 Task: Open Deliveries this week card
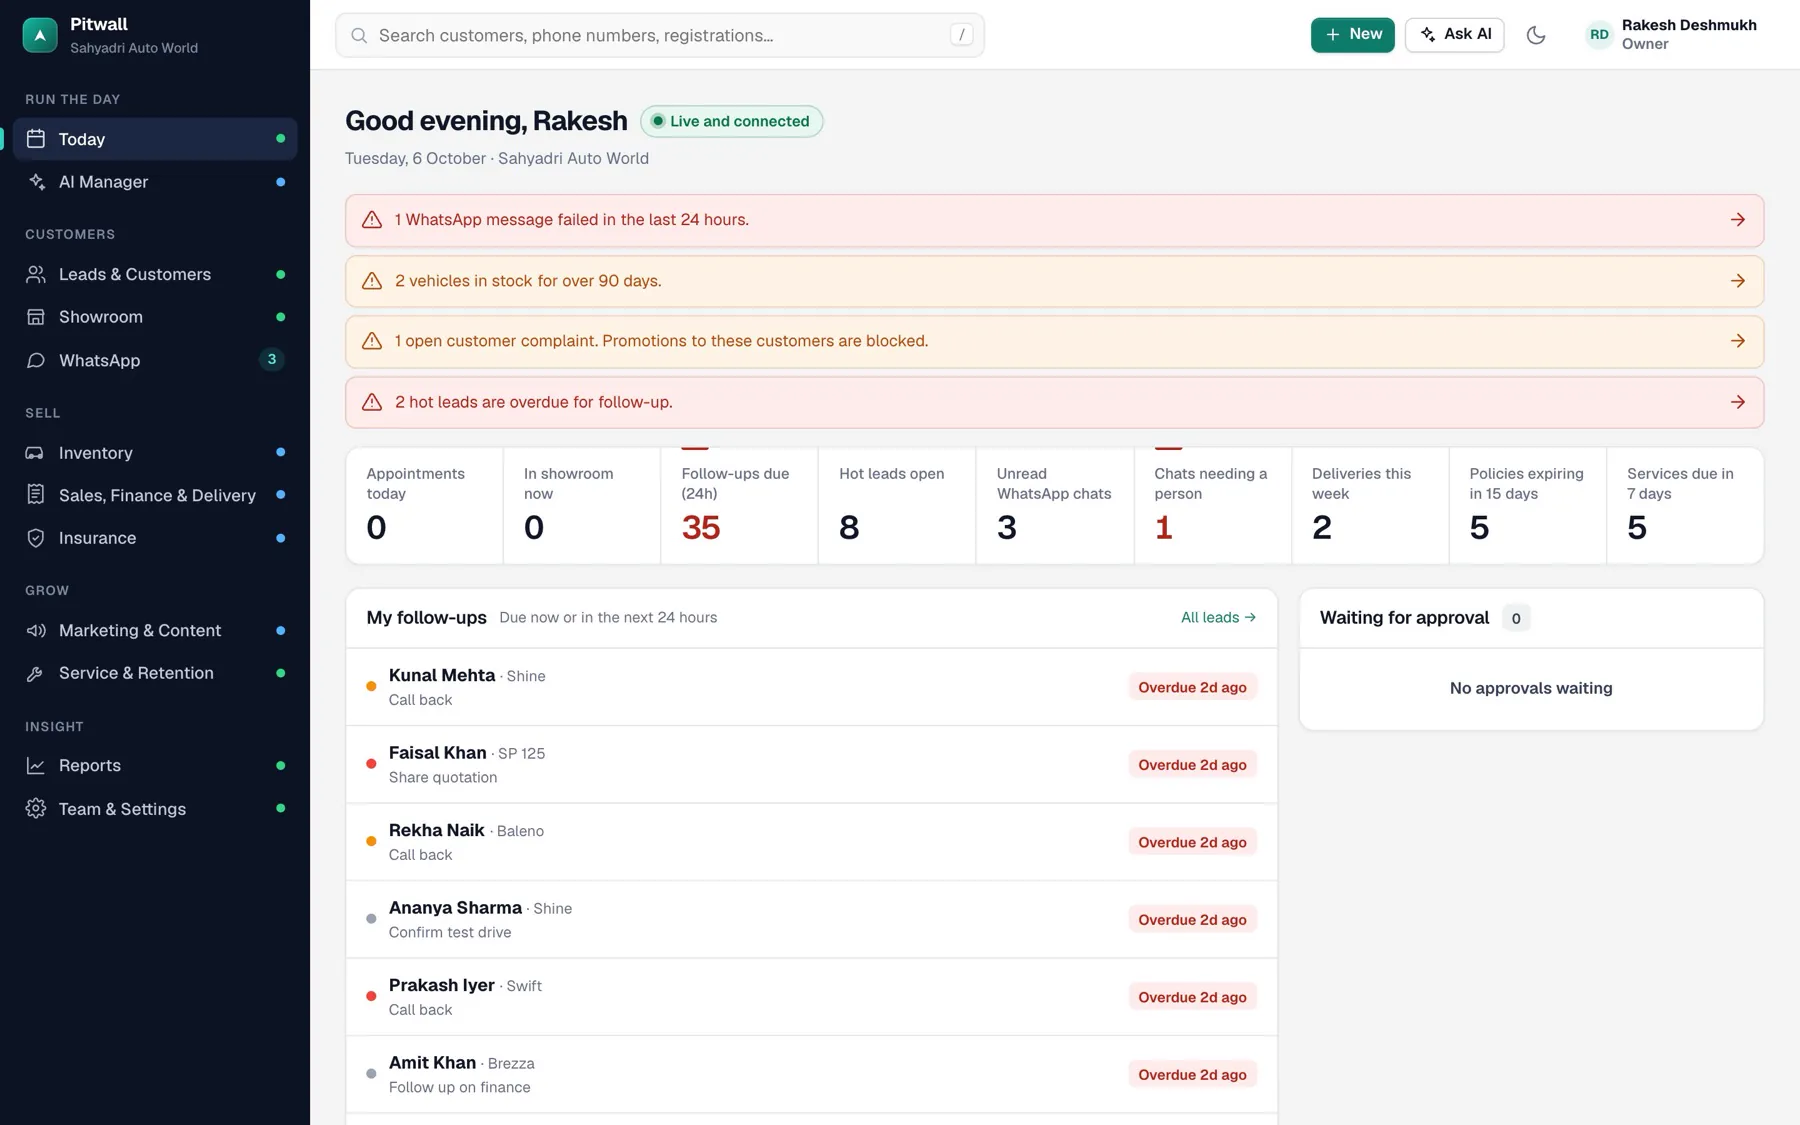click(1370, 506)
